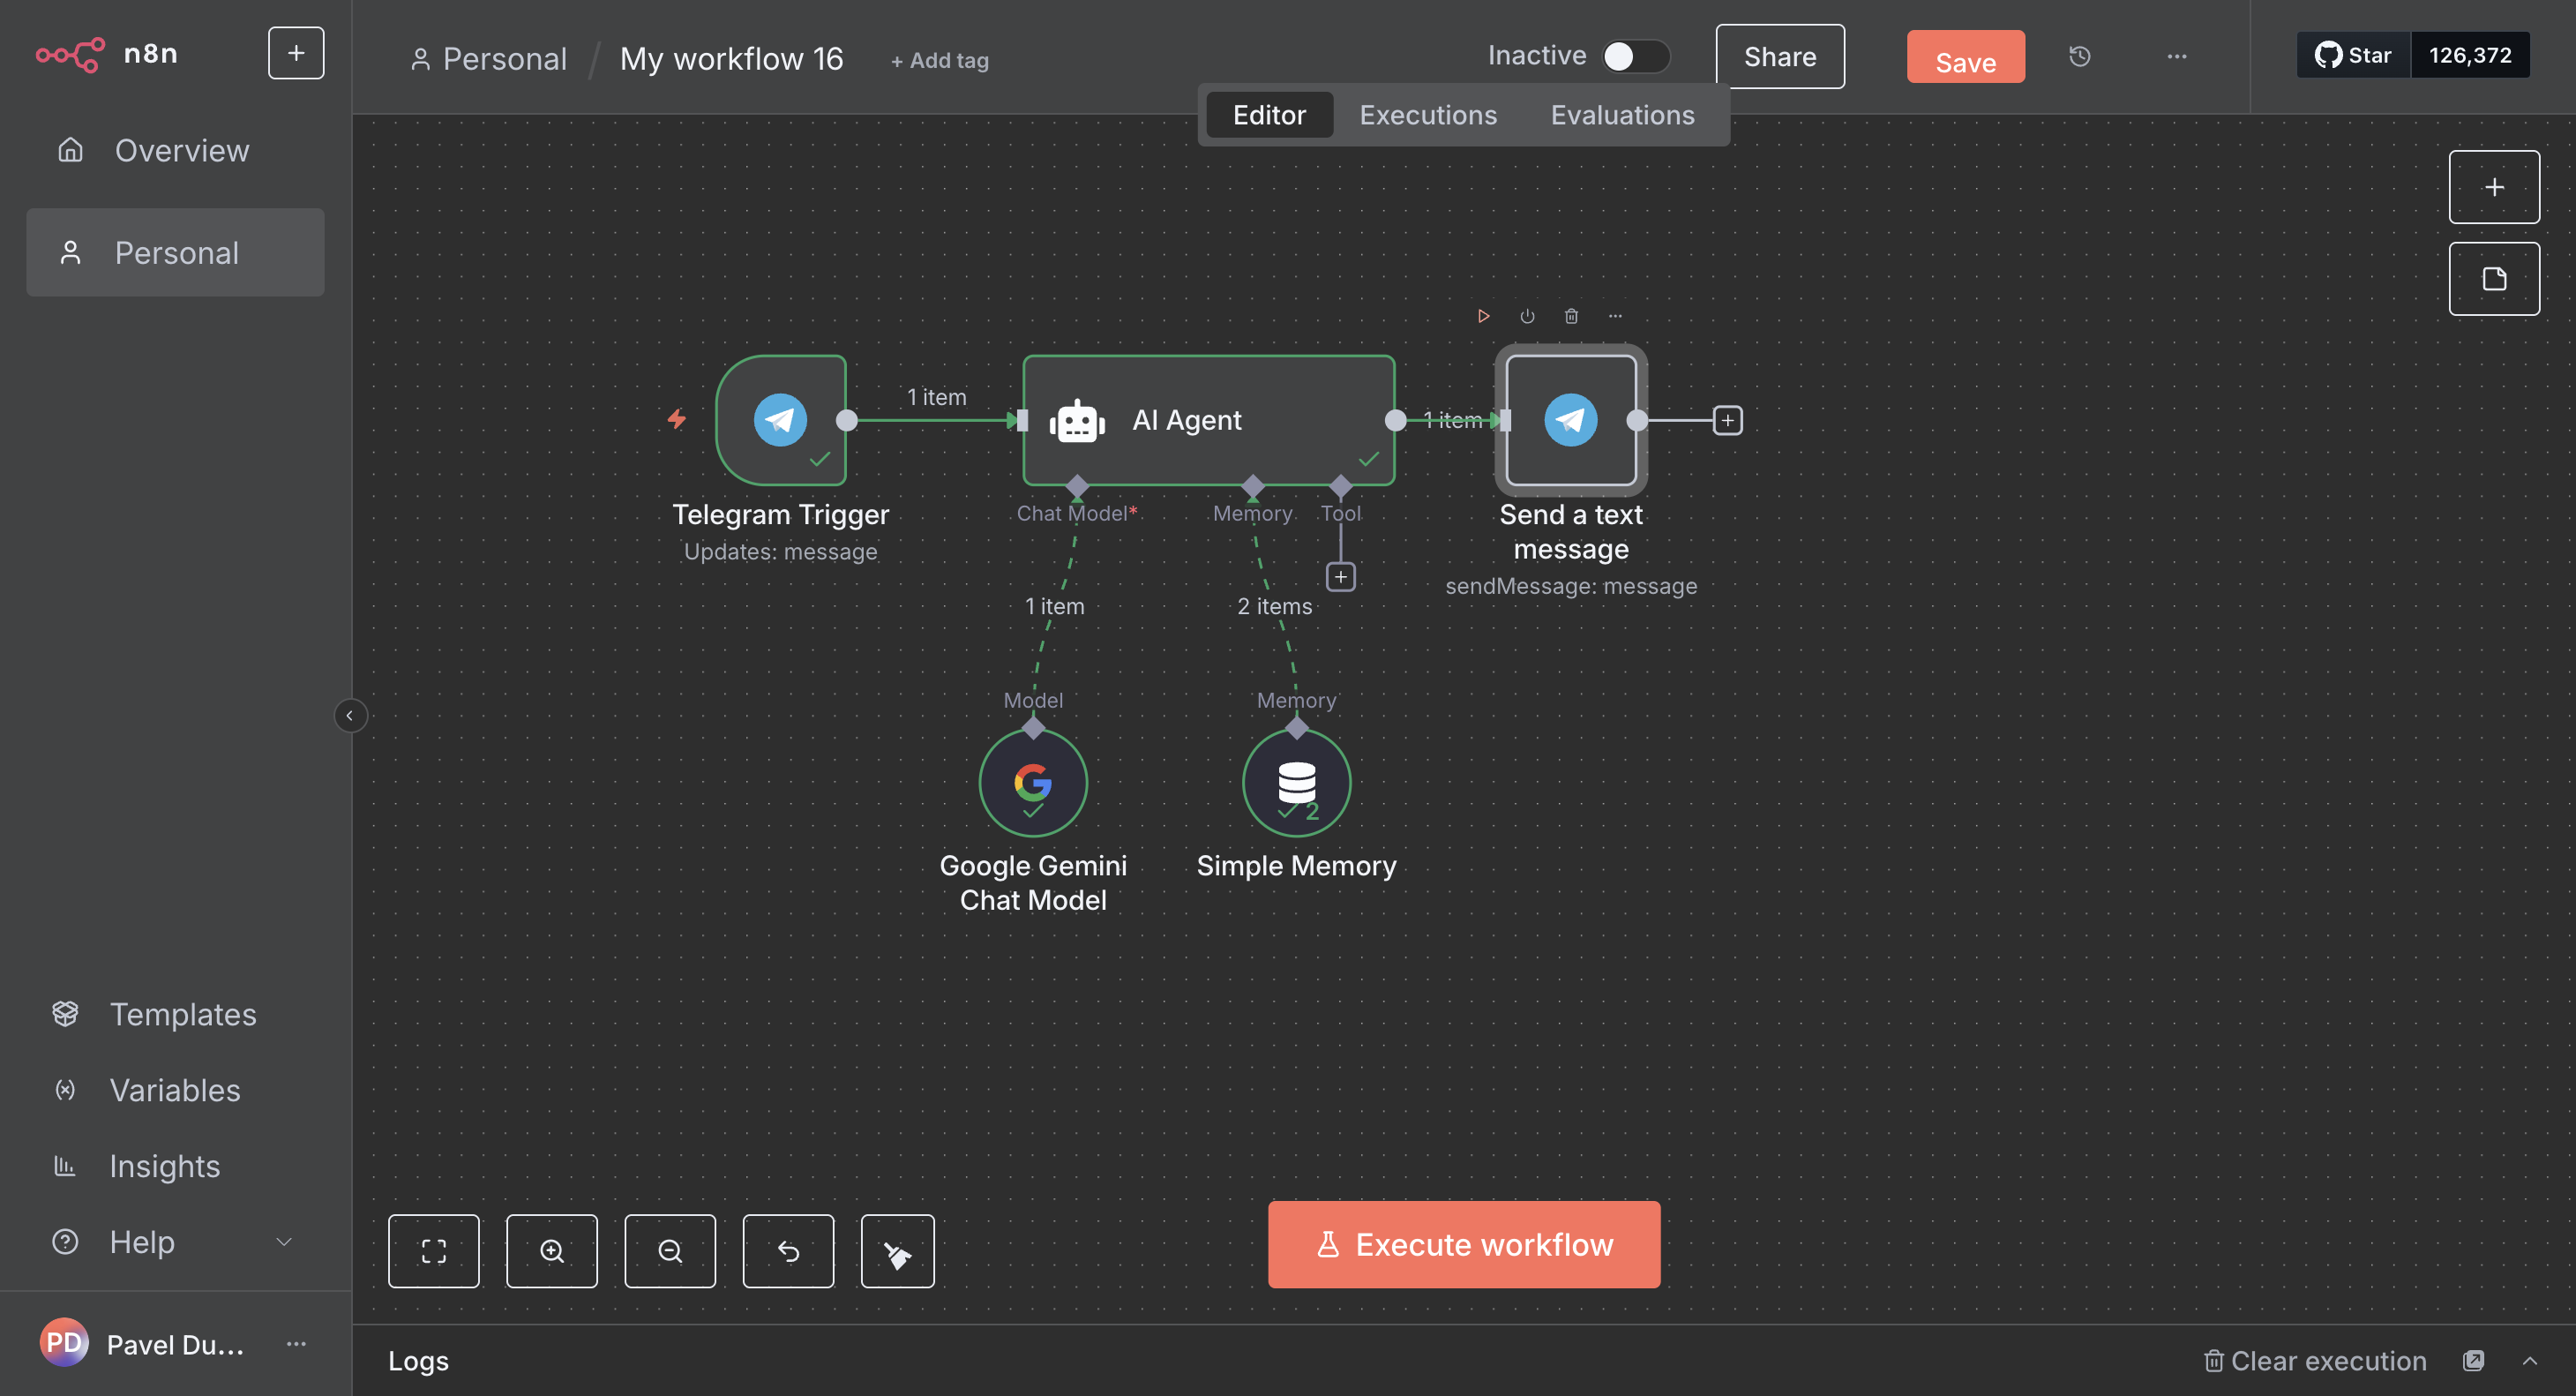Switch to the Executions tab
This screenshot has height=1396, width=2576.
tap(1427, 115)
